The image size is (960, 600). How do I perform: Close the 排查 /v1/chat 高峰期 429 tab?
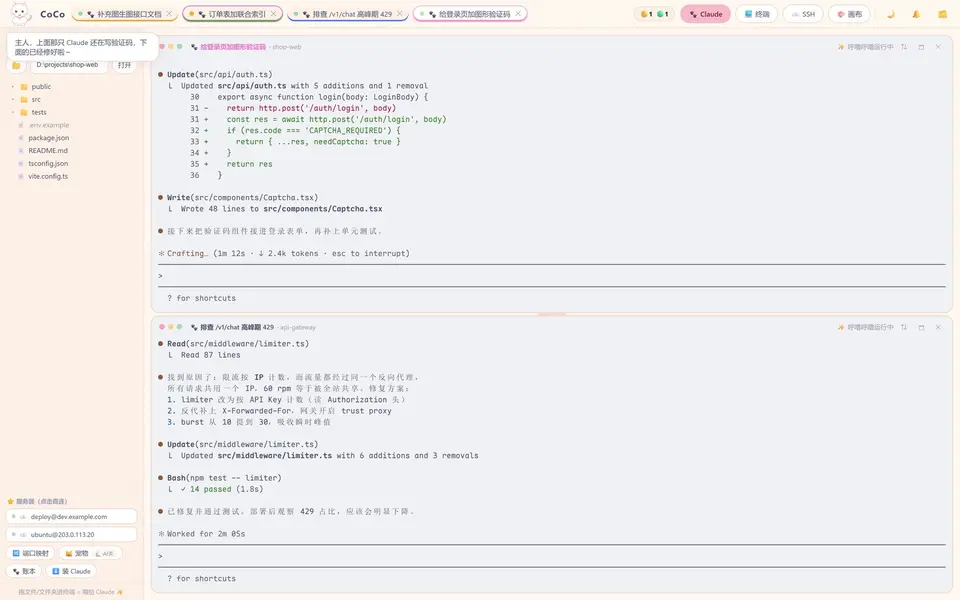(399, 14)
